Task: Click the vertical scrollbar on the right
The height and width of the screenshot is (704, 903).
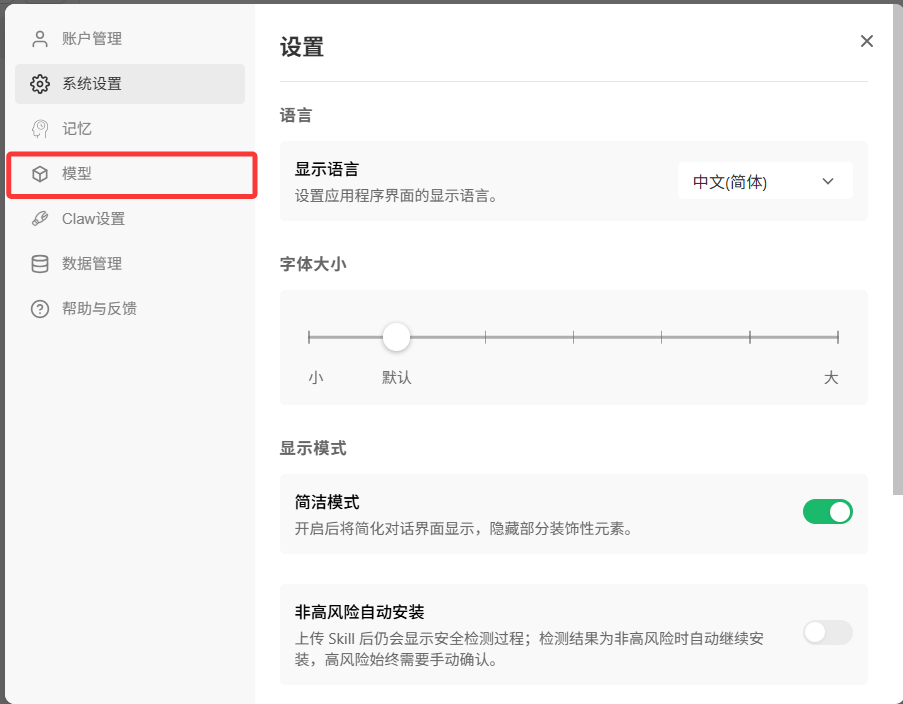Action: point(898,249)
